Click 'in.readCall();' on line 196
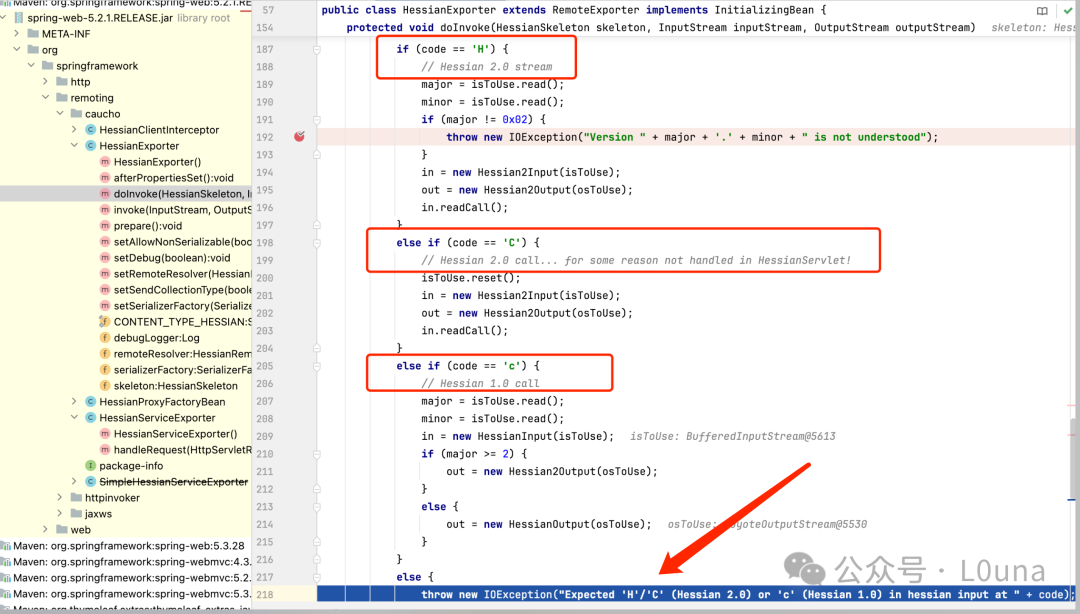 point(465,207)
